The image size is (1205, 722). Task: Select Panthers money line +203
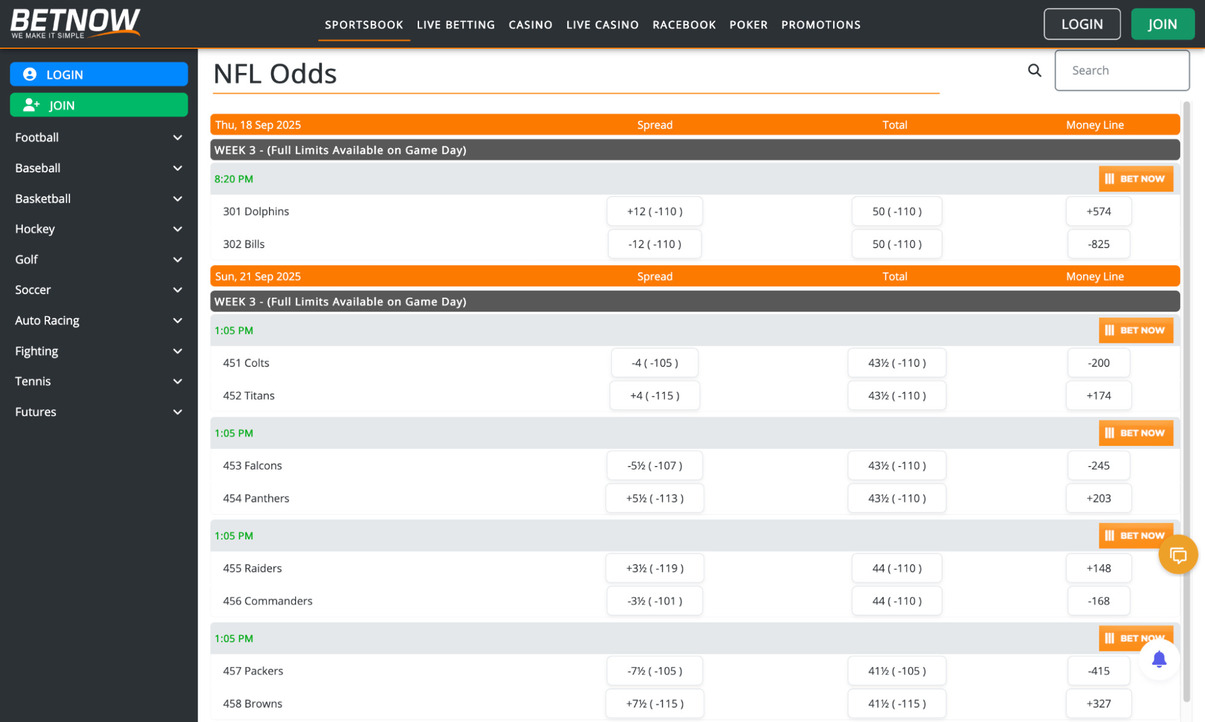[1099, 499]
